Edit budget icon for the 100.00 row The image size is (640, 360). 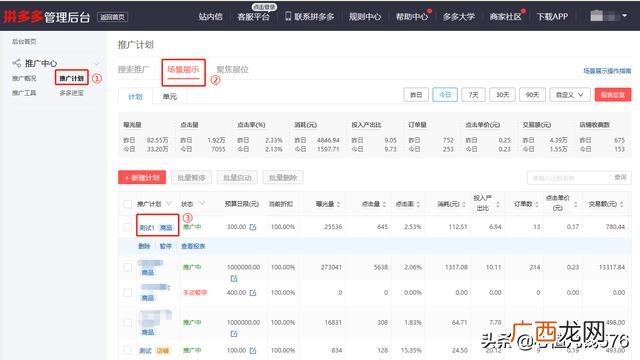tap(253, 351)
